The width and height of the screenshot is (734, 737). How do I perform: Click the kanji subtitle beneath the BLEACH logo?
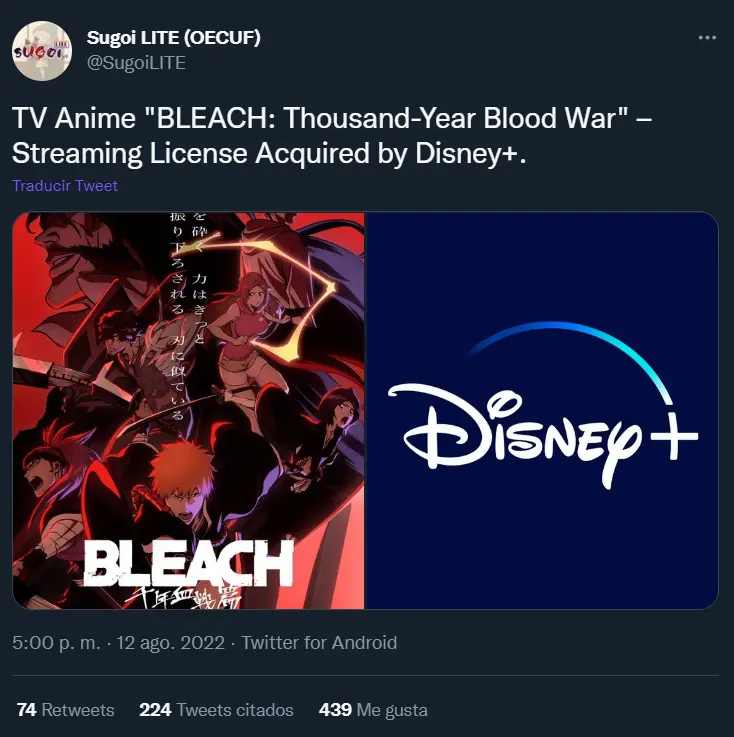click(183, 597)
